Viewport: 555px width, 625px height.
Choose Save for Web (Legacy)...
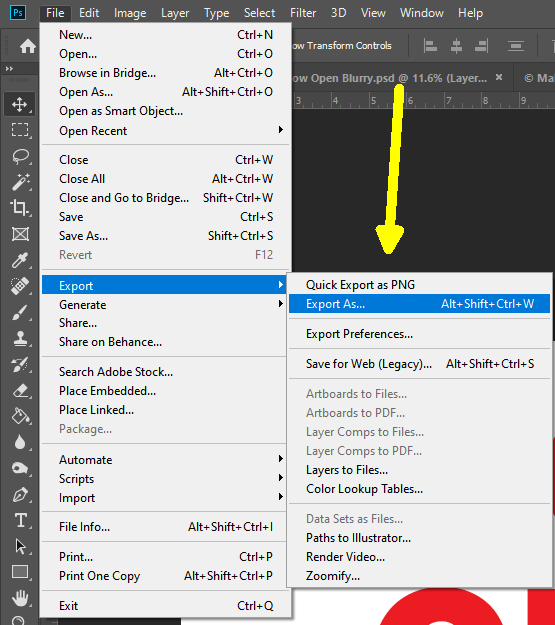pos(419,364)
